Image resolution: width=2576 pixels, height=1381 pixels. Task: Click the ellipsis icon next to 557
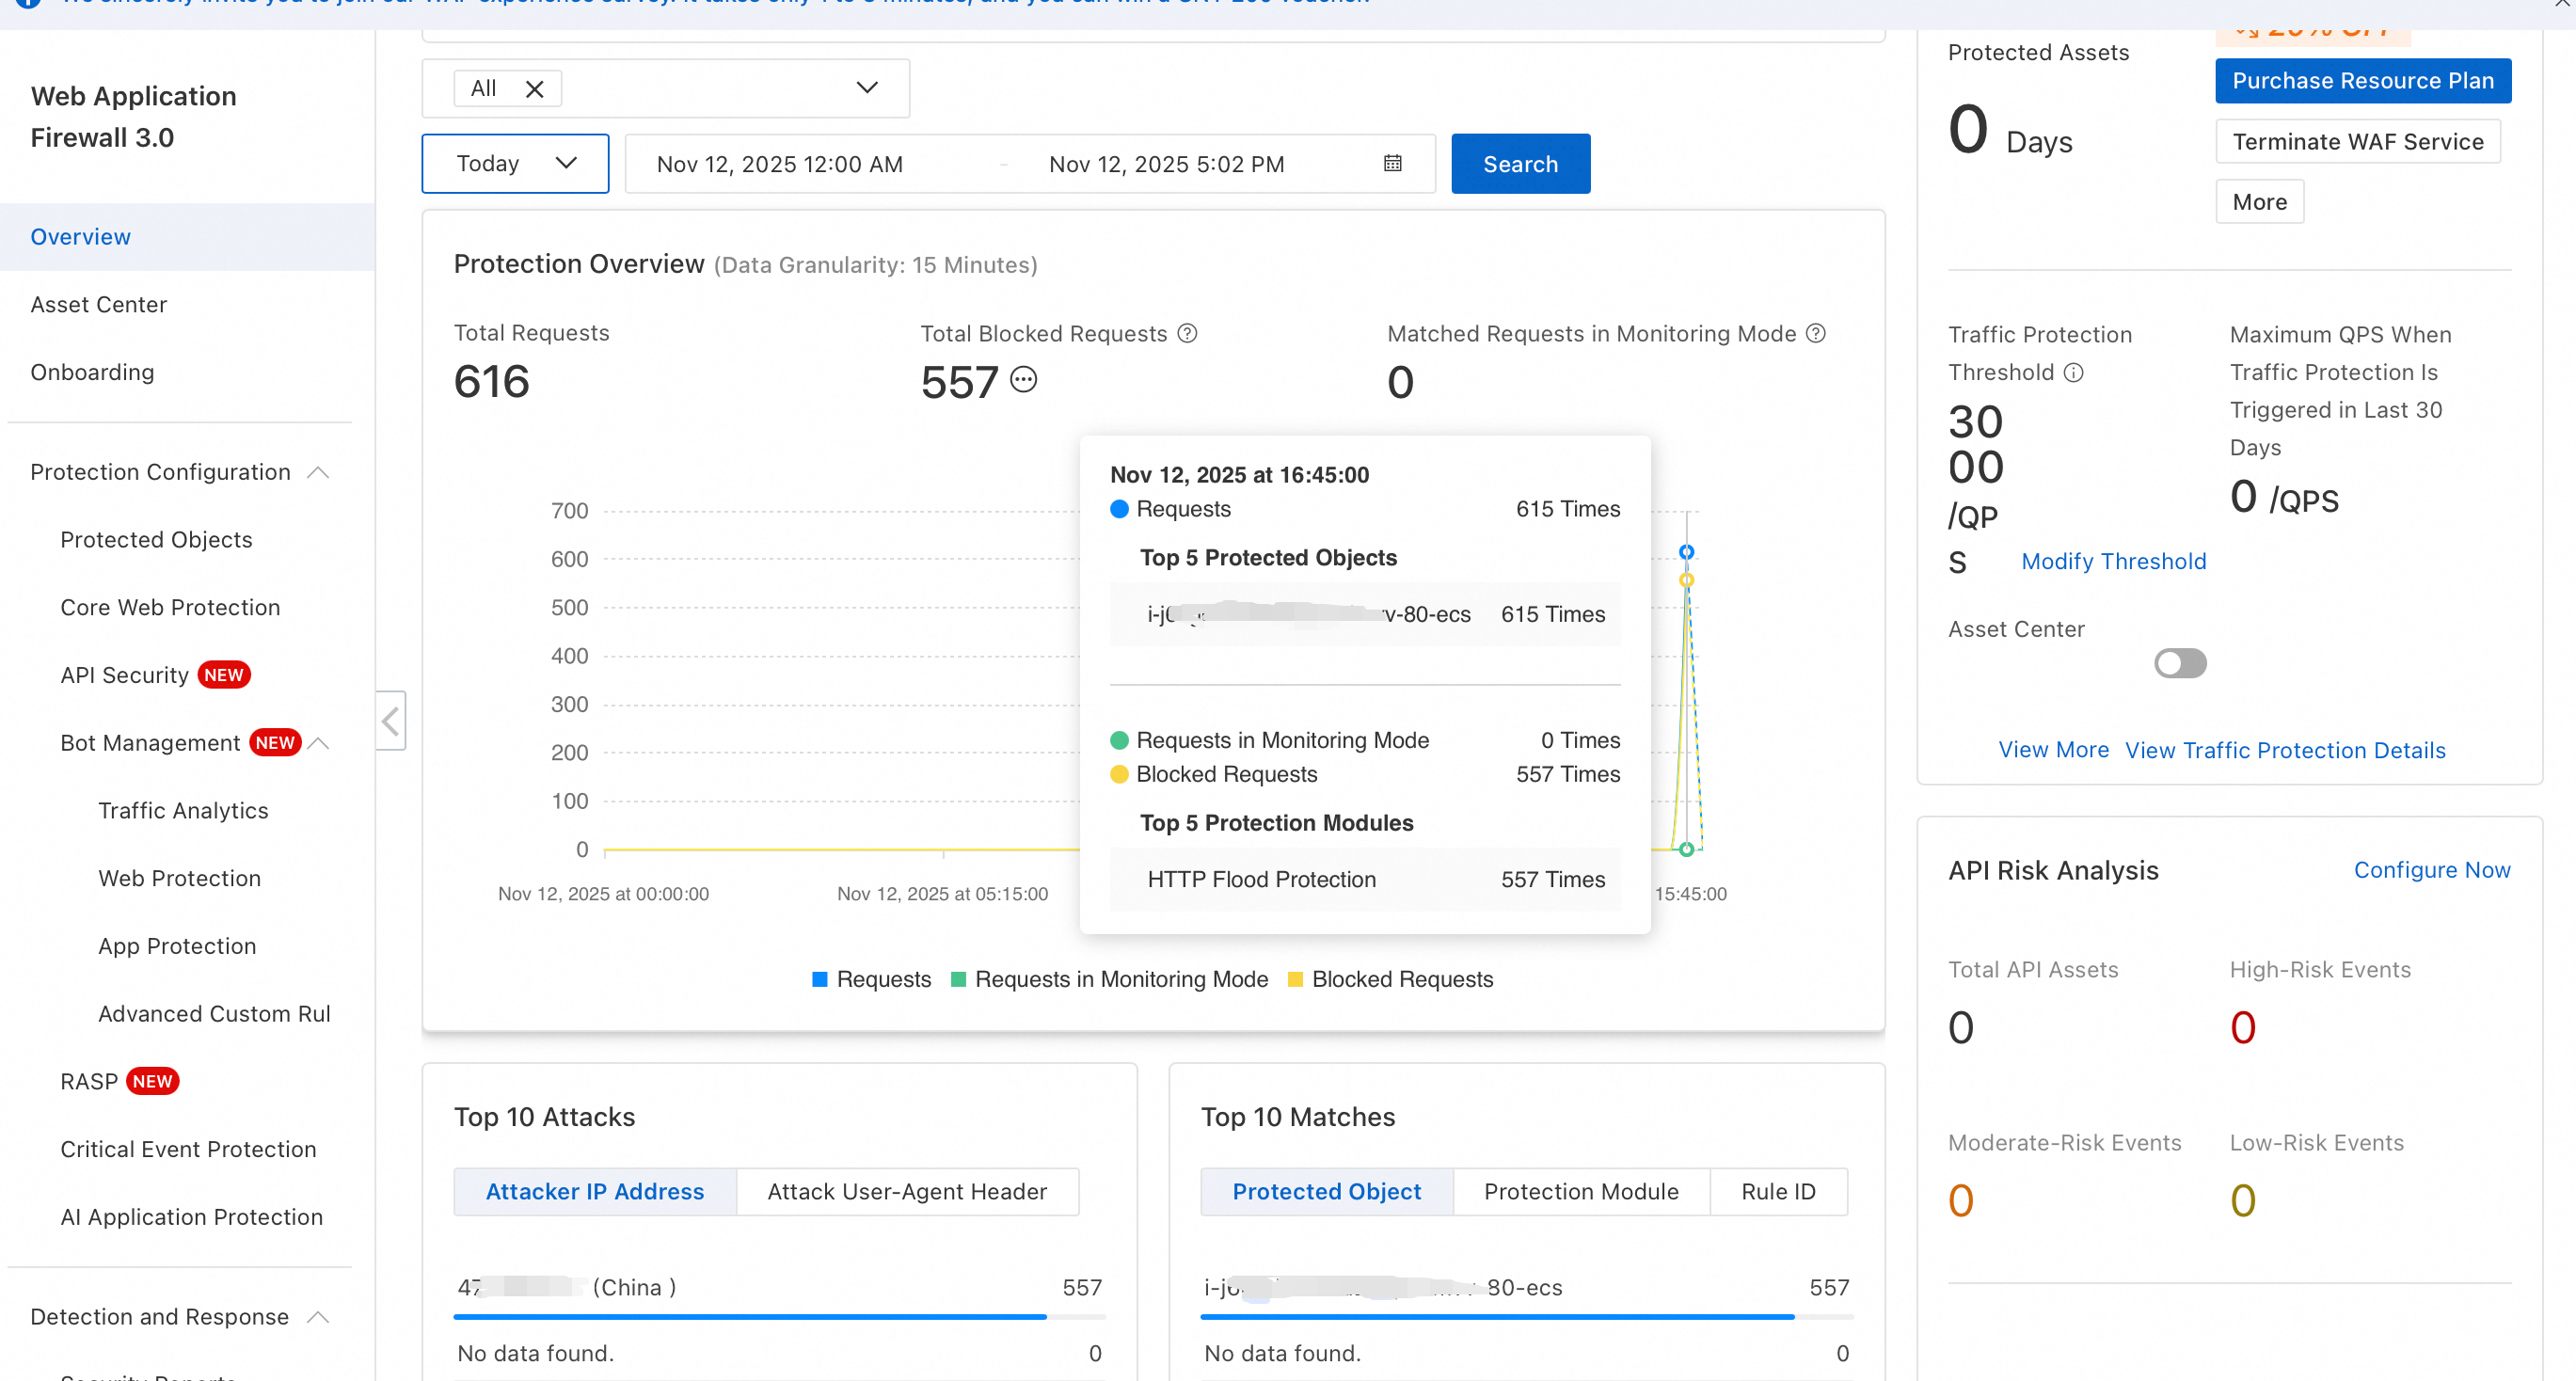coord(1023,380)
